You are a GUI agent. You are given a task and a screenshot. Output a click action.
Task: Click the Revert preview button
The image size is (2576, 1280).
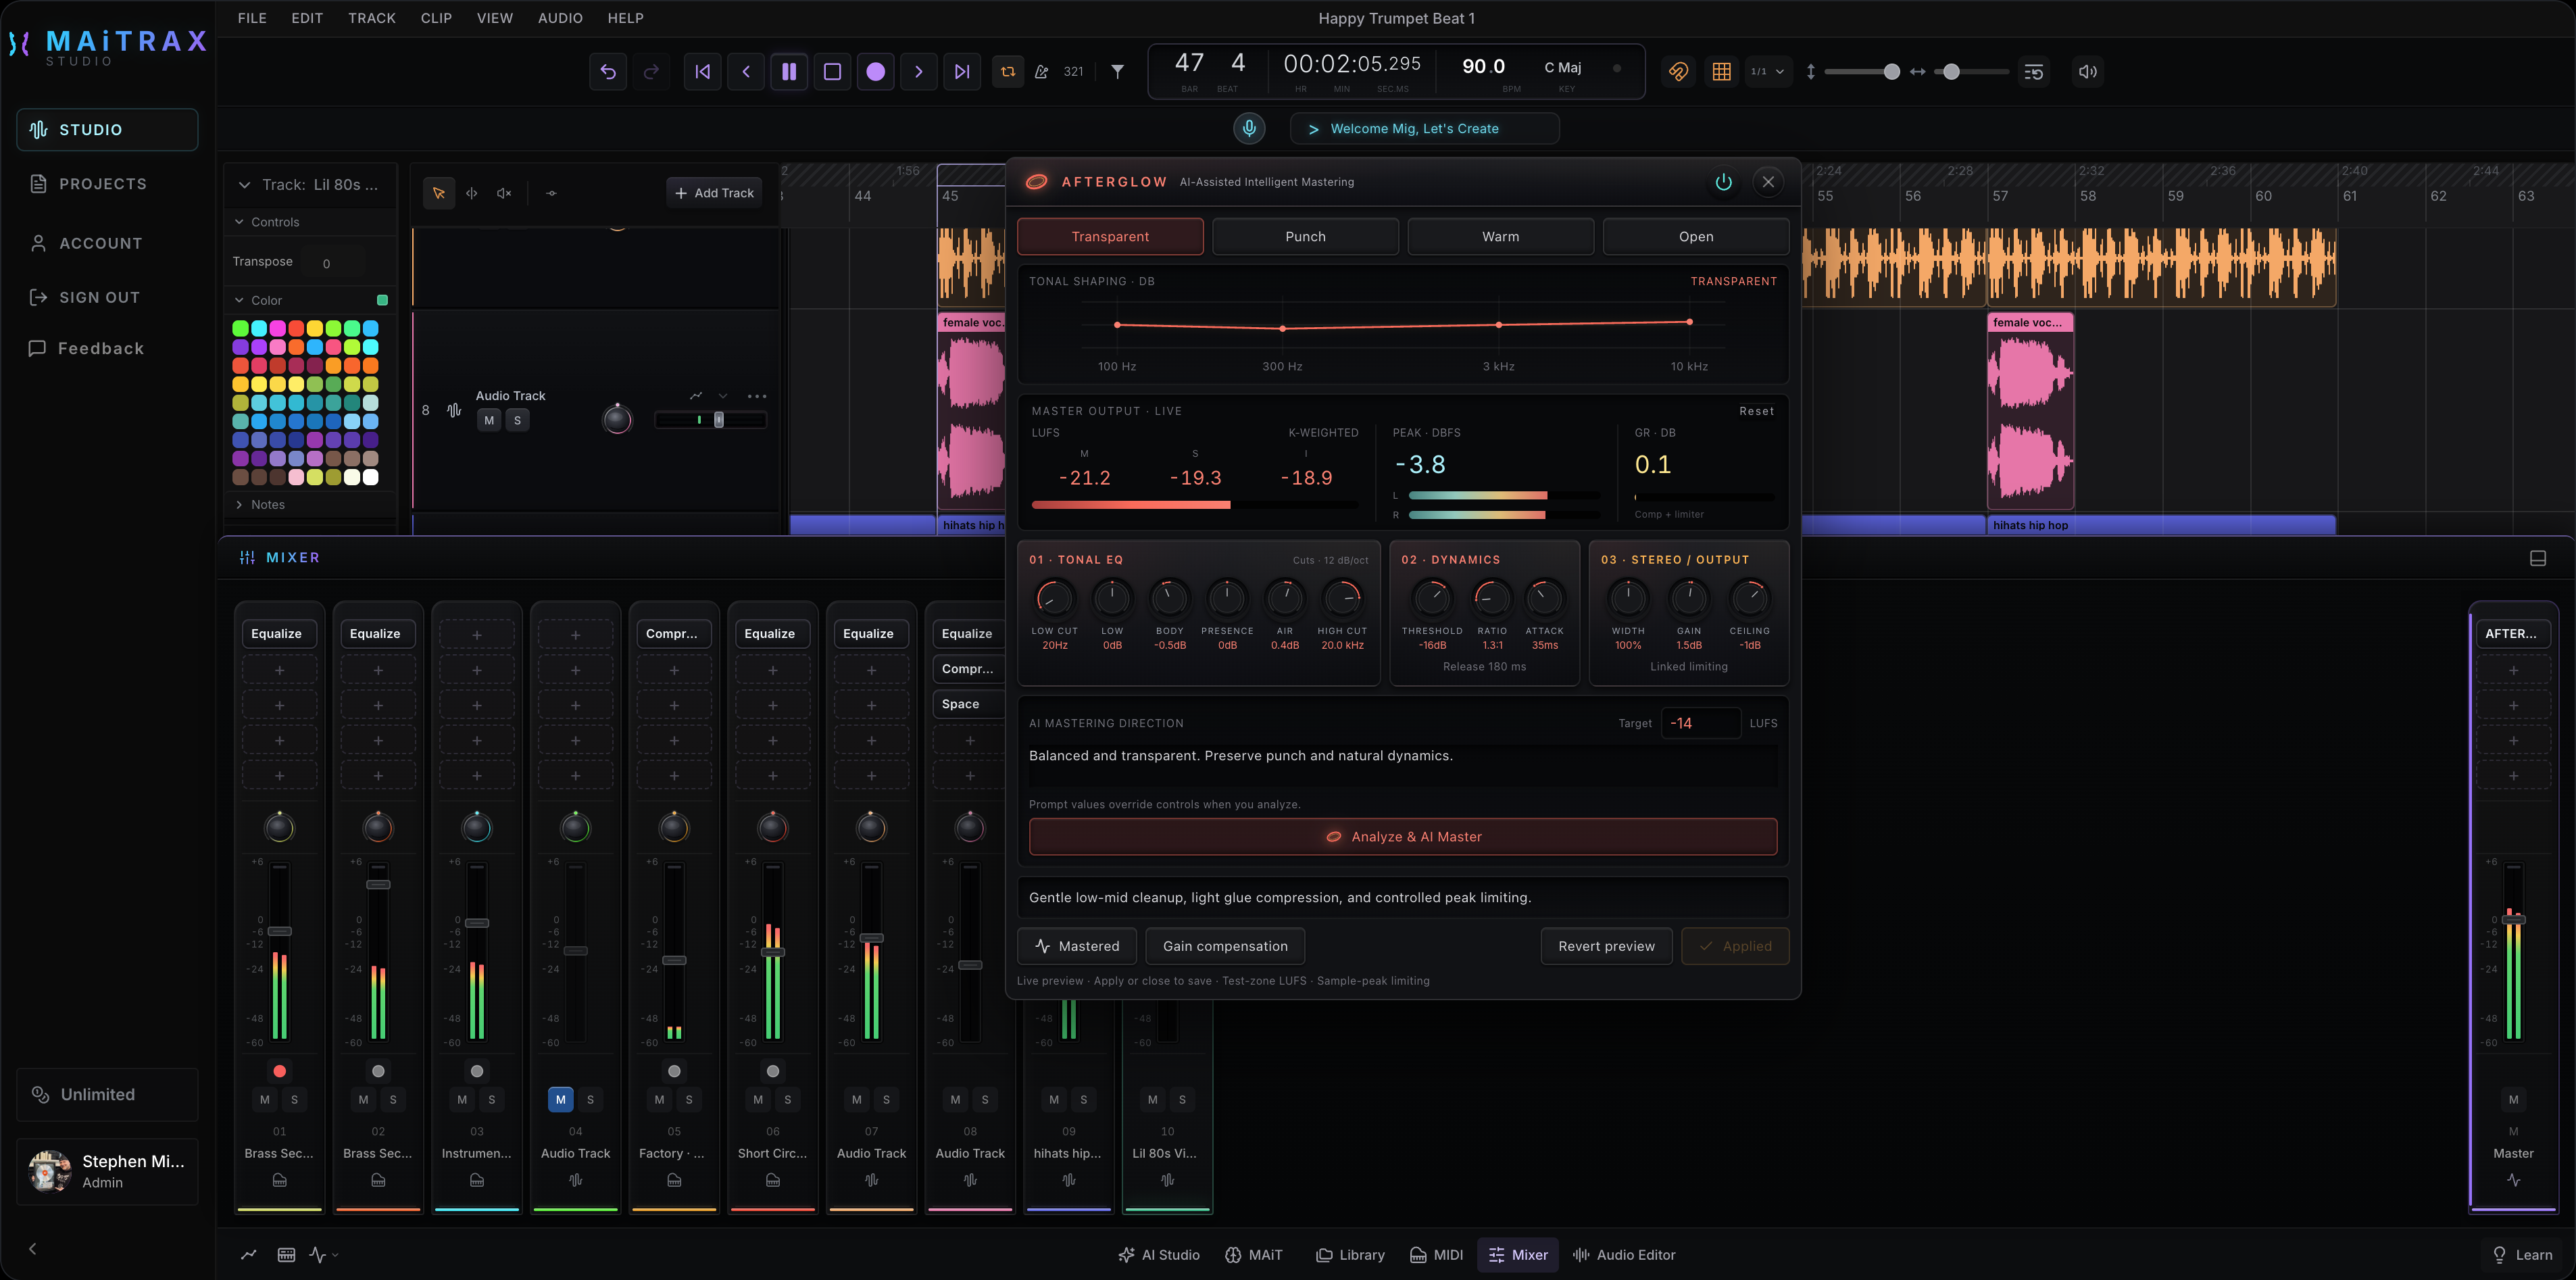coord(1606,946)
